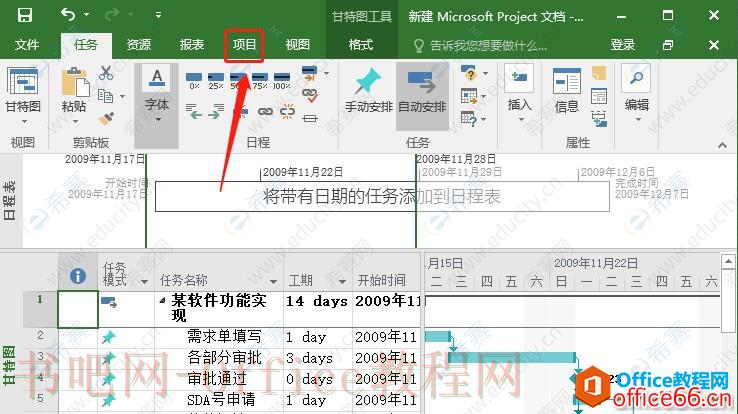Open the Duration (工期) column dropdown
The image size is (738, 414).
[x=342, y=281]
